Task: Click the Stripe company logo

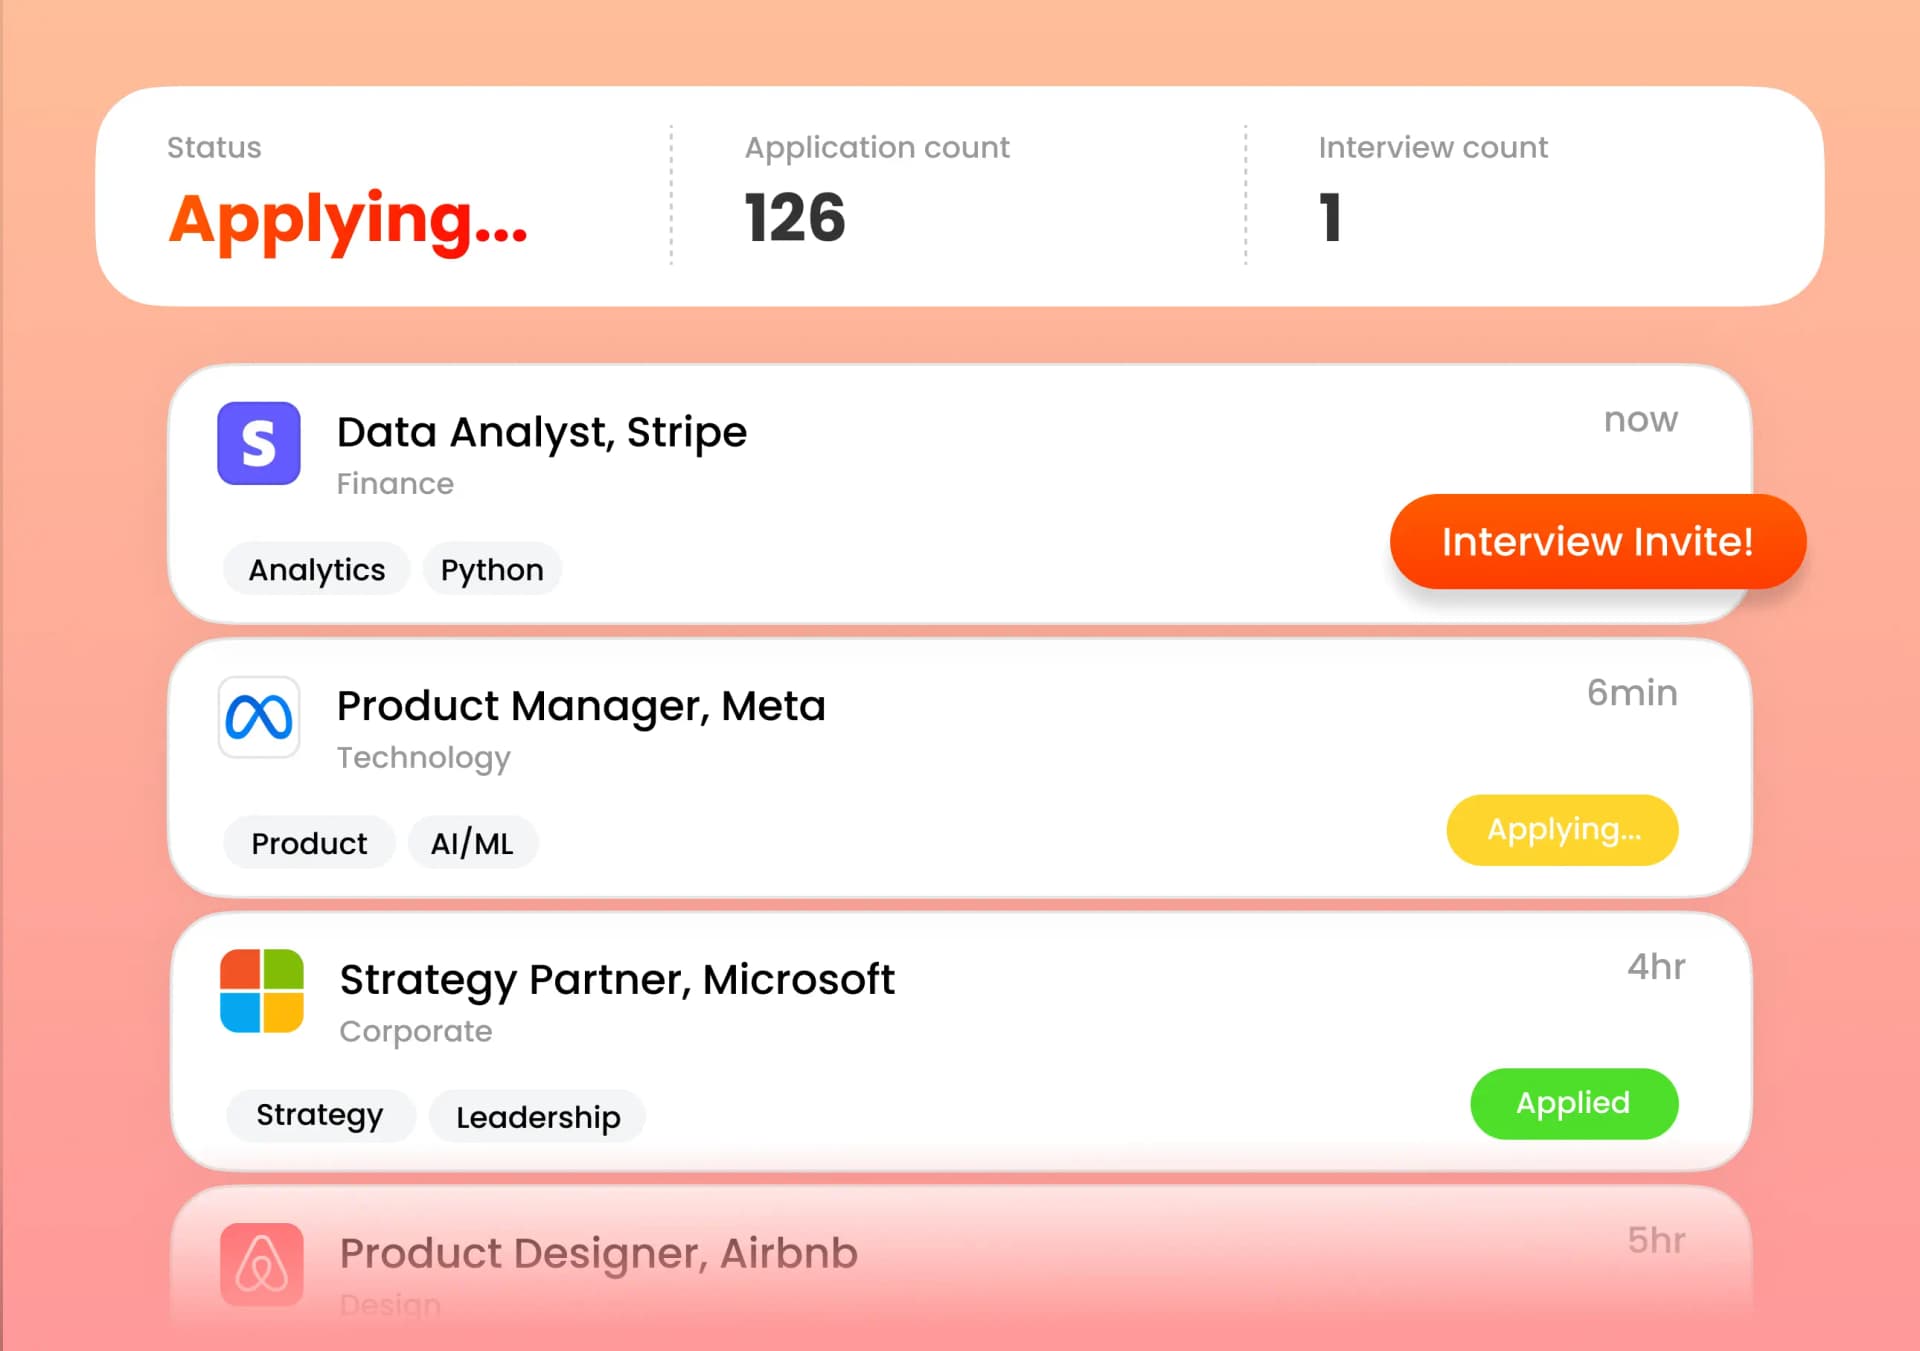Action: 259,443
